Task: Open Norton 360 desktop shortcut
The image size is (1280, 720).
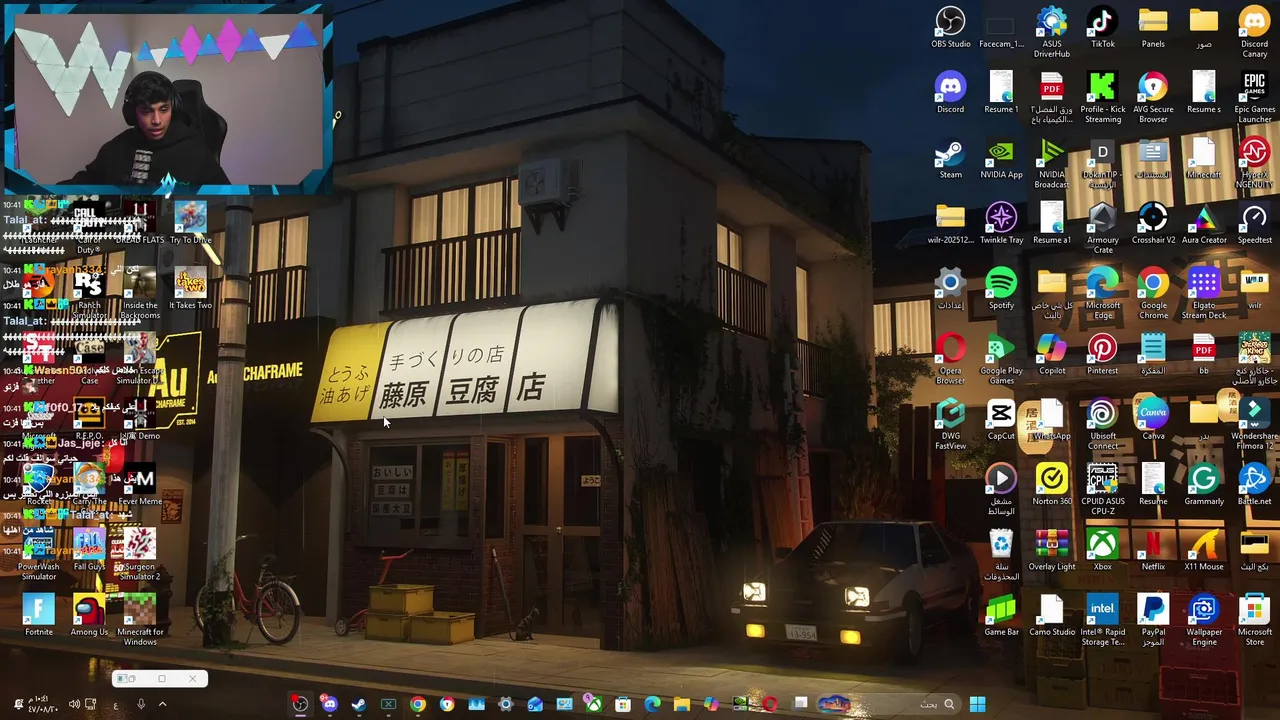Action: 1051,485
